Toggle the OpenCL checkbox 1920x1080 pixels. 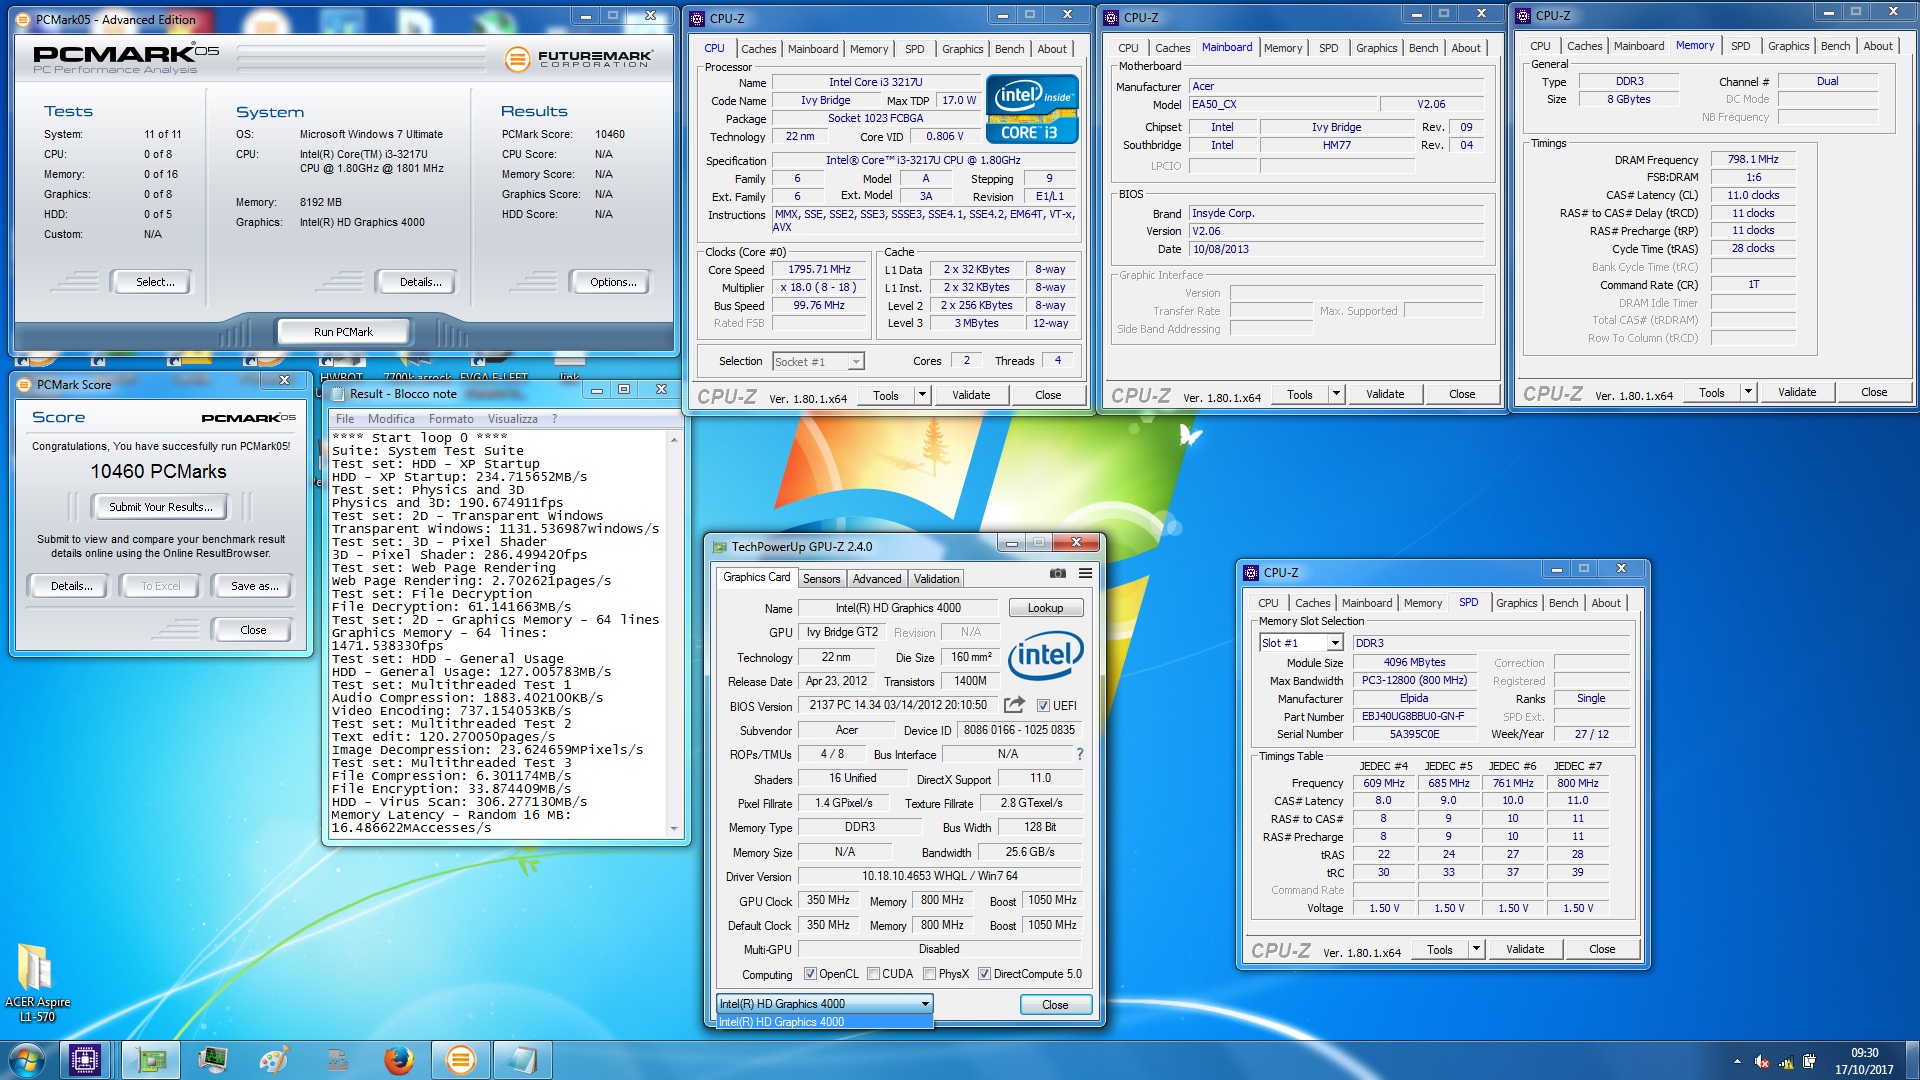(x=810, y=974)
